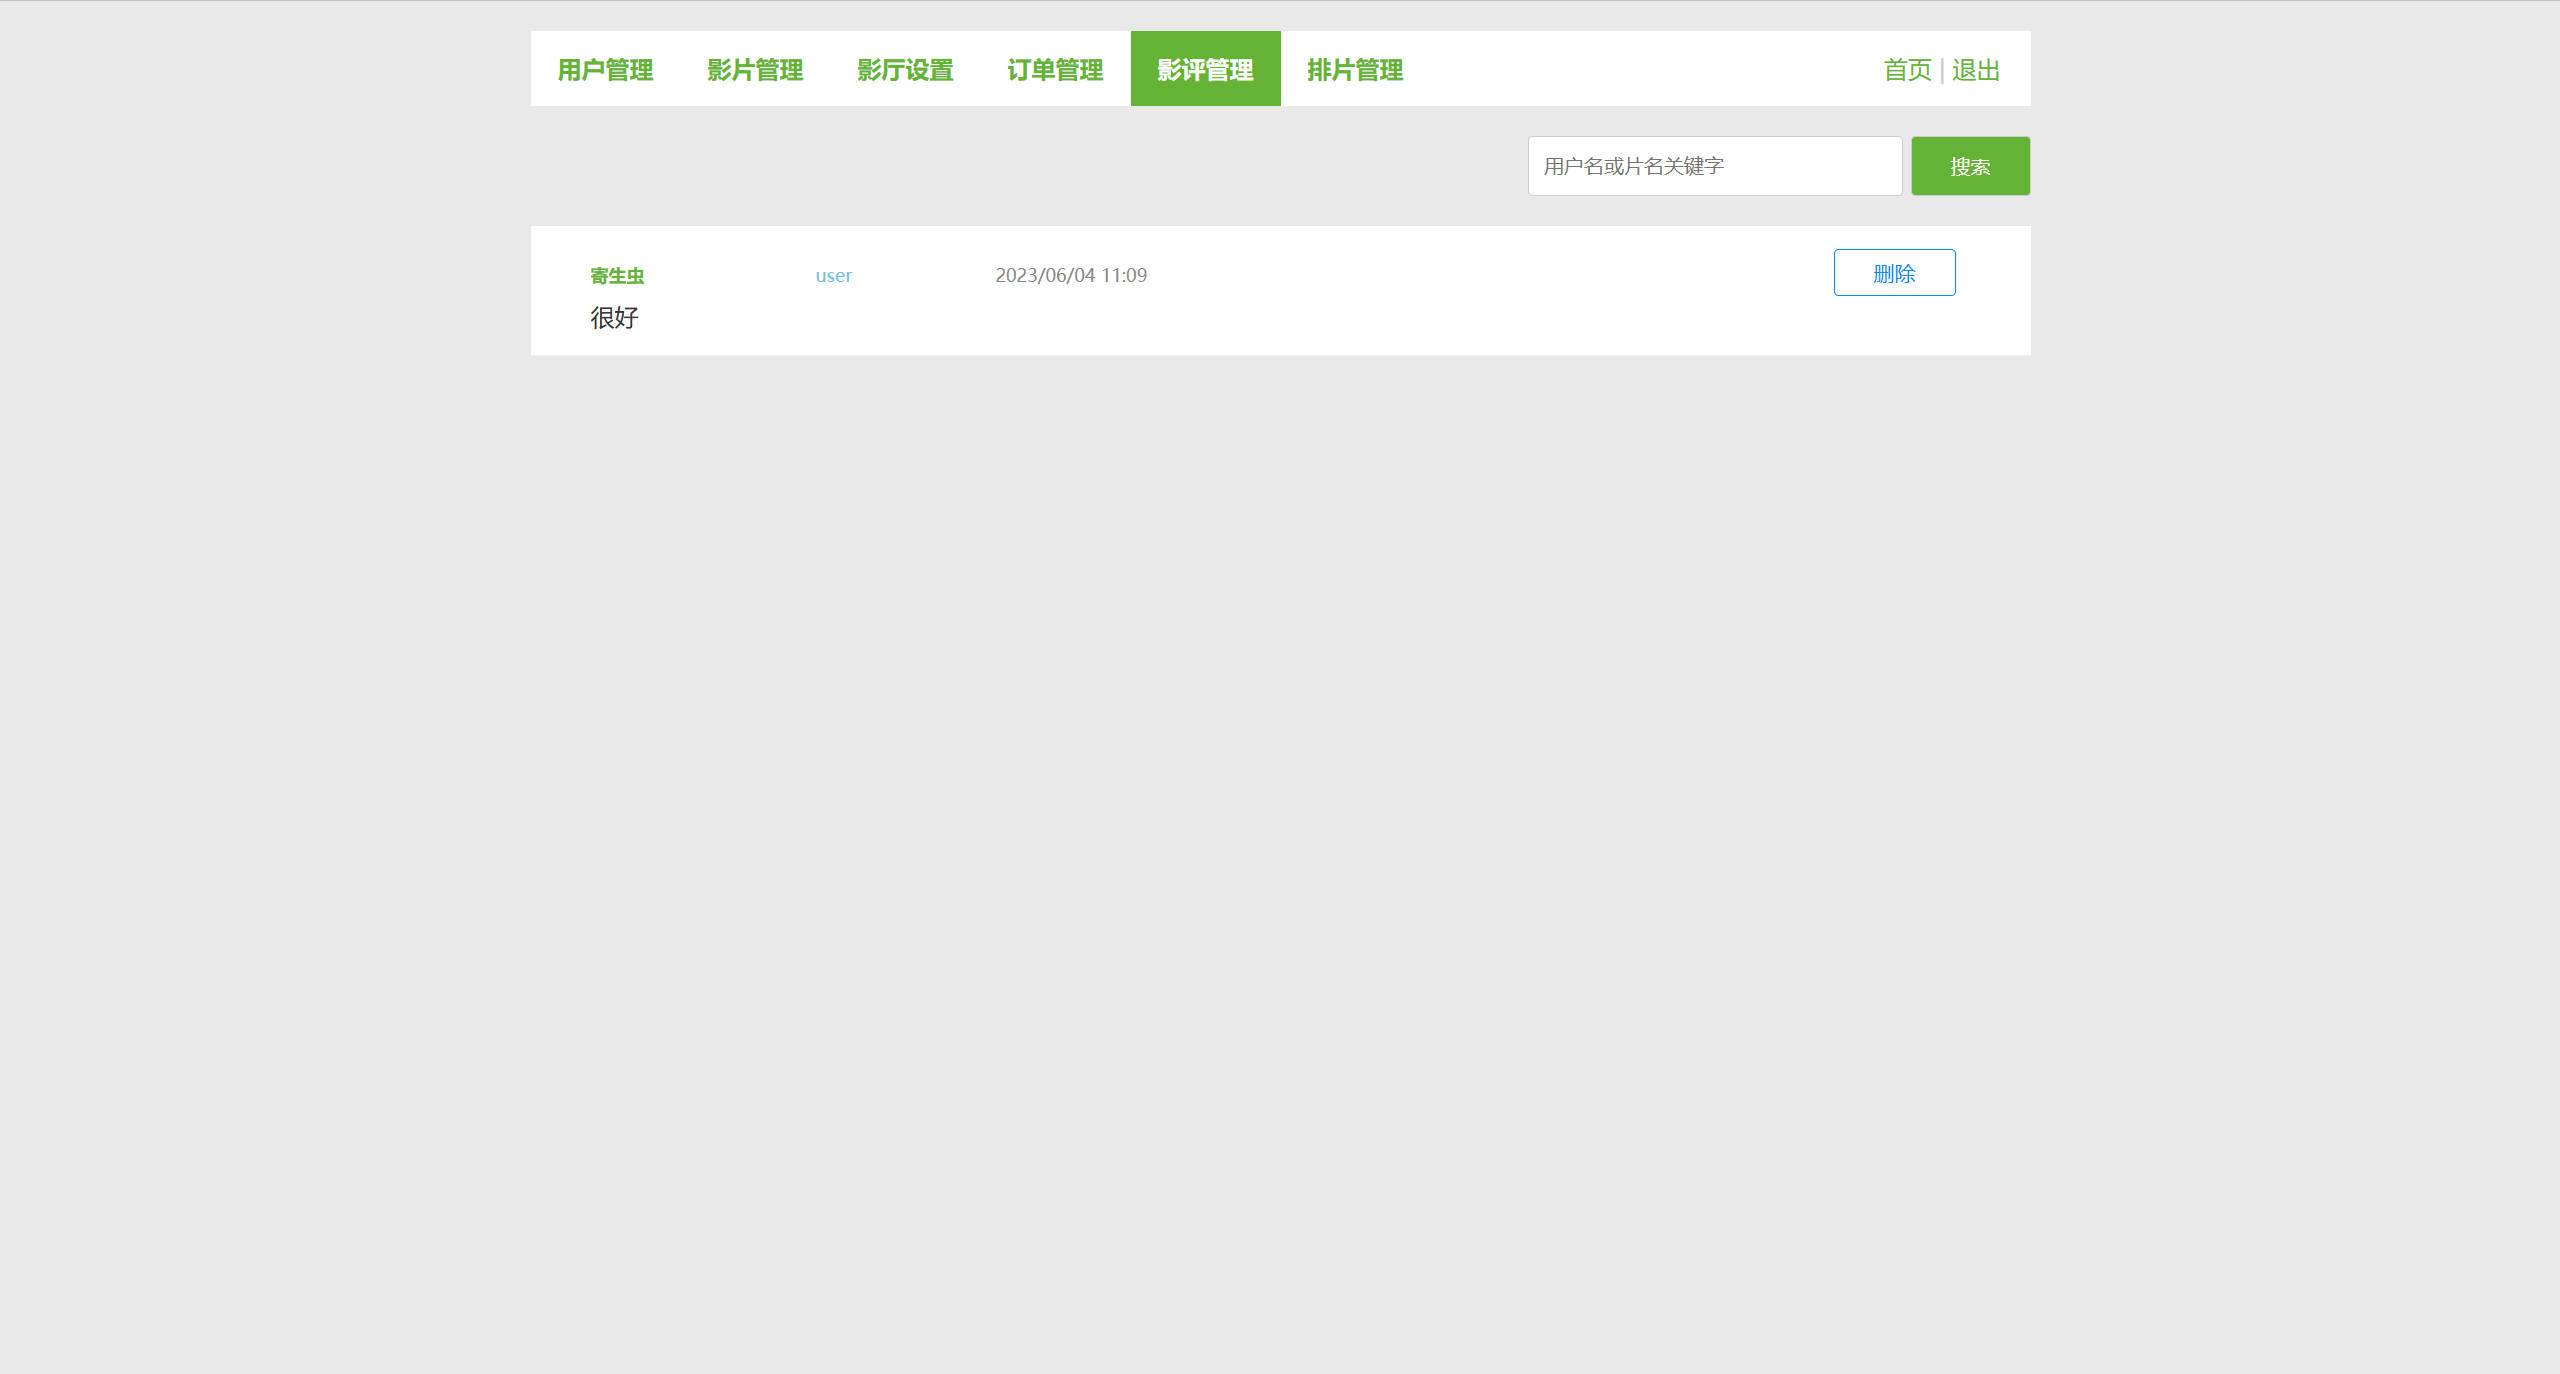
Task: Select the 订单管理 tab
Action: tap(1055, 69)
